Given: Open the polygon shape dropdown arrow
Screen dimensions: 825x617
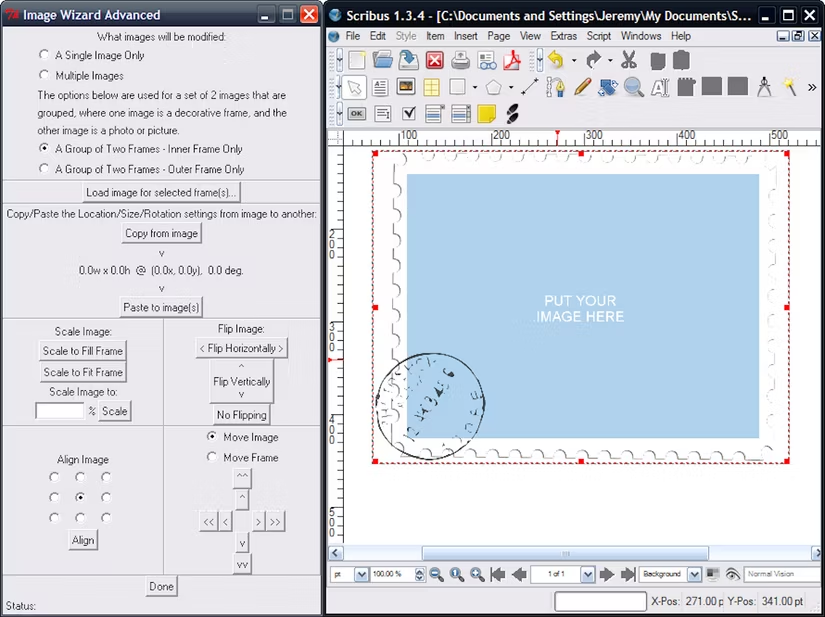Looking at the screenshot, I should [x=509, y=87].
